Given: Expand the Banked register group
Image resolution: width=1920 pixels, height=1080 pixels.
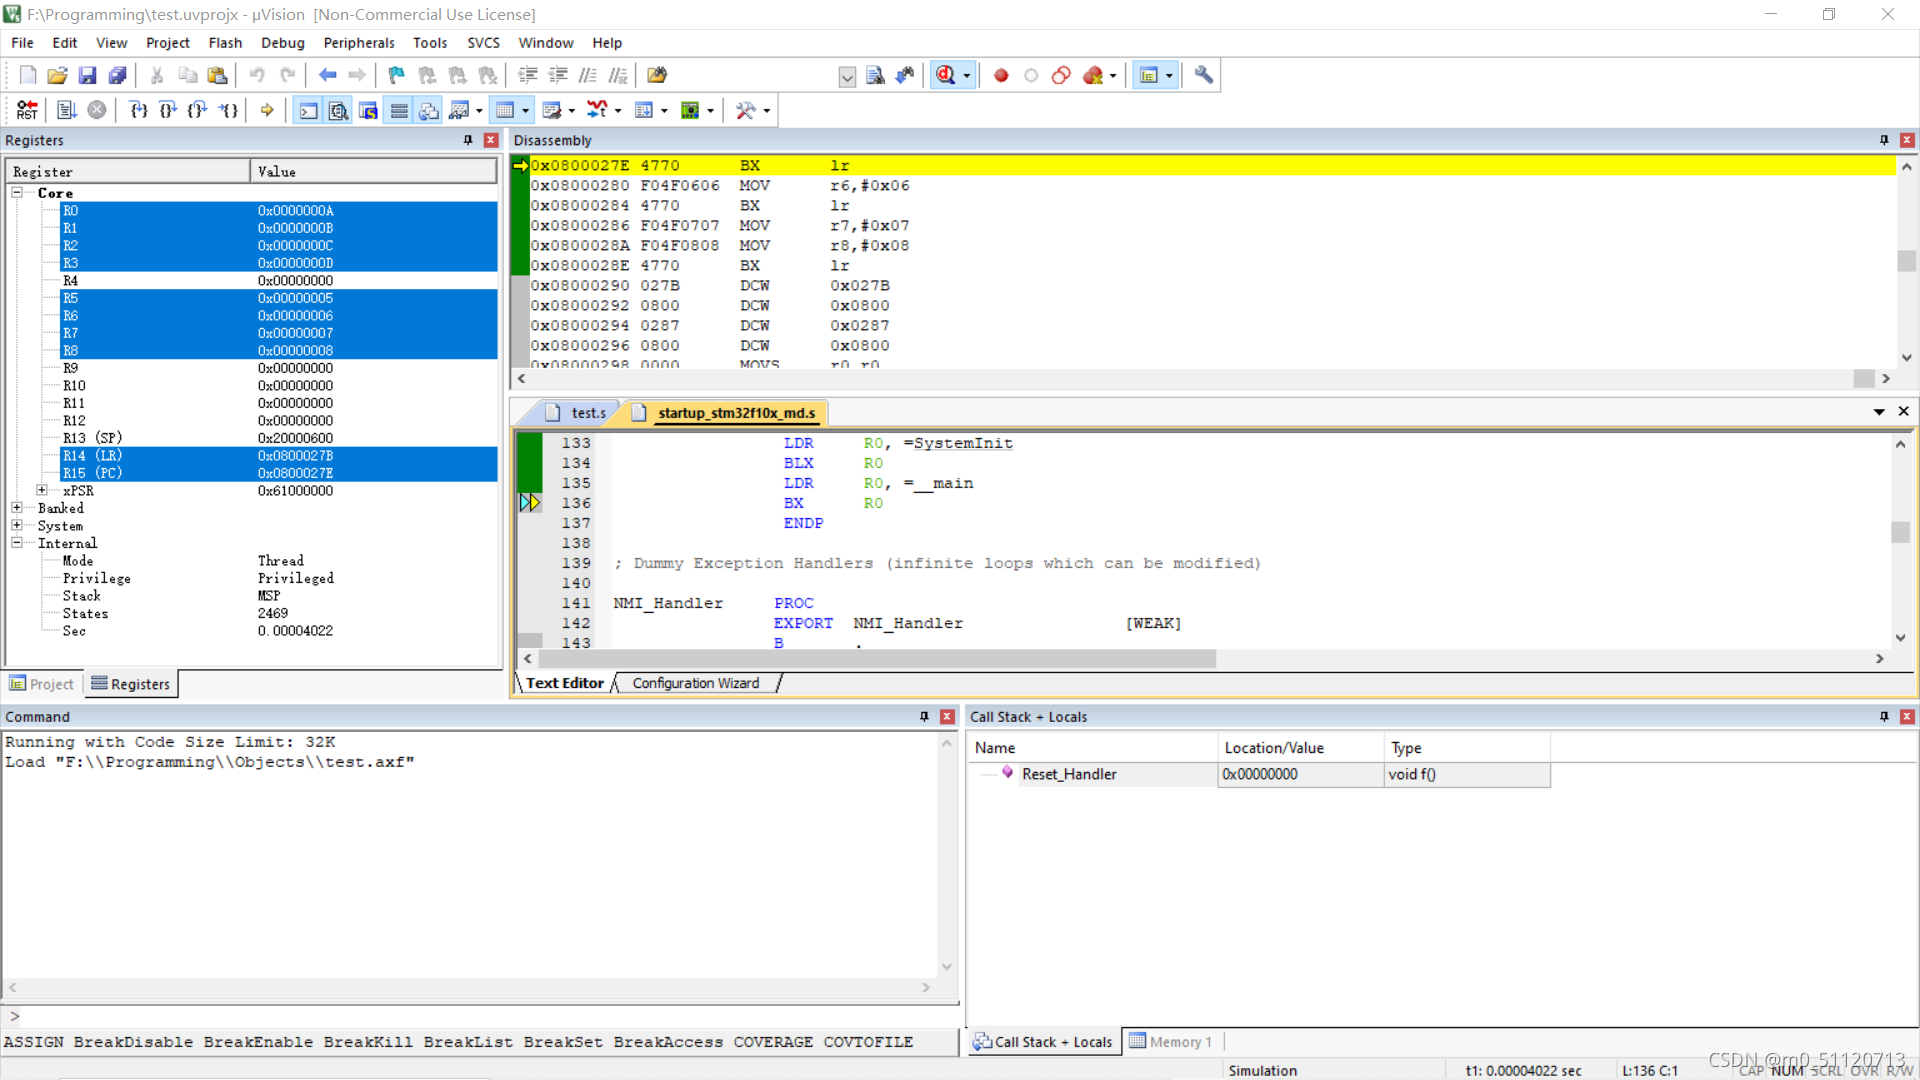Looking at the screenshot, I should click(x=17, y=508).
